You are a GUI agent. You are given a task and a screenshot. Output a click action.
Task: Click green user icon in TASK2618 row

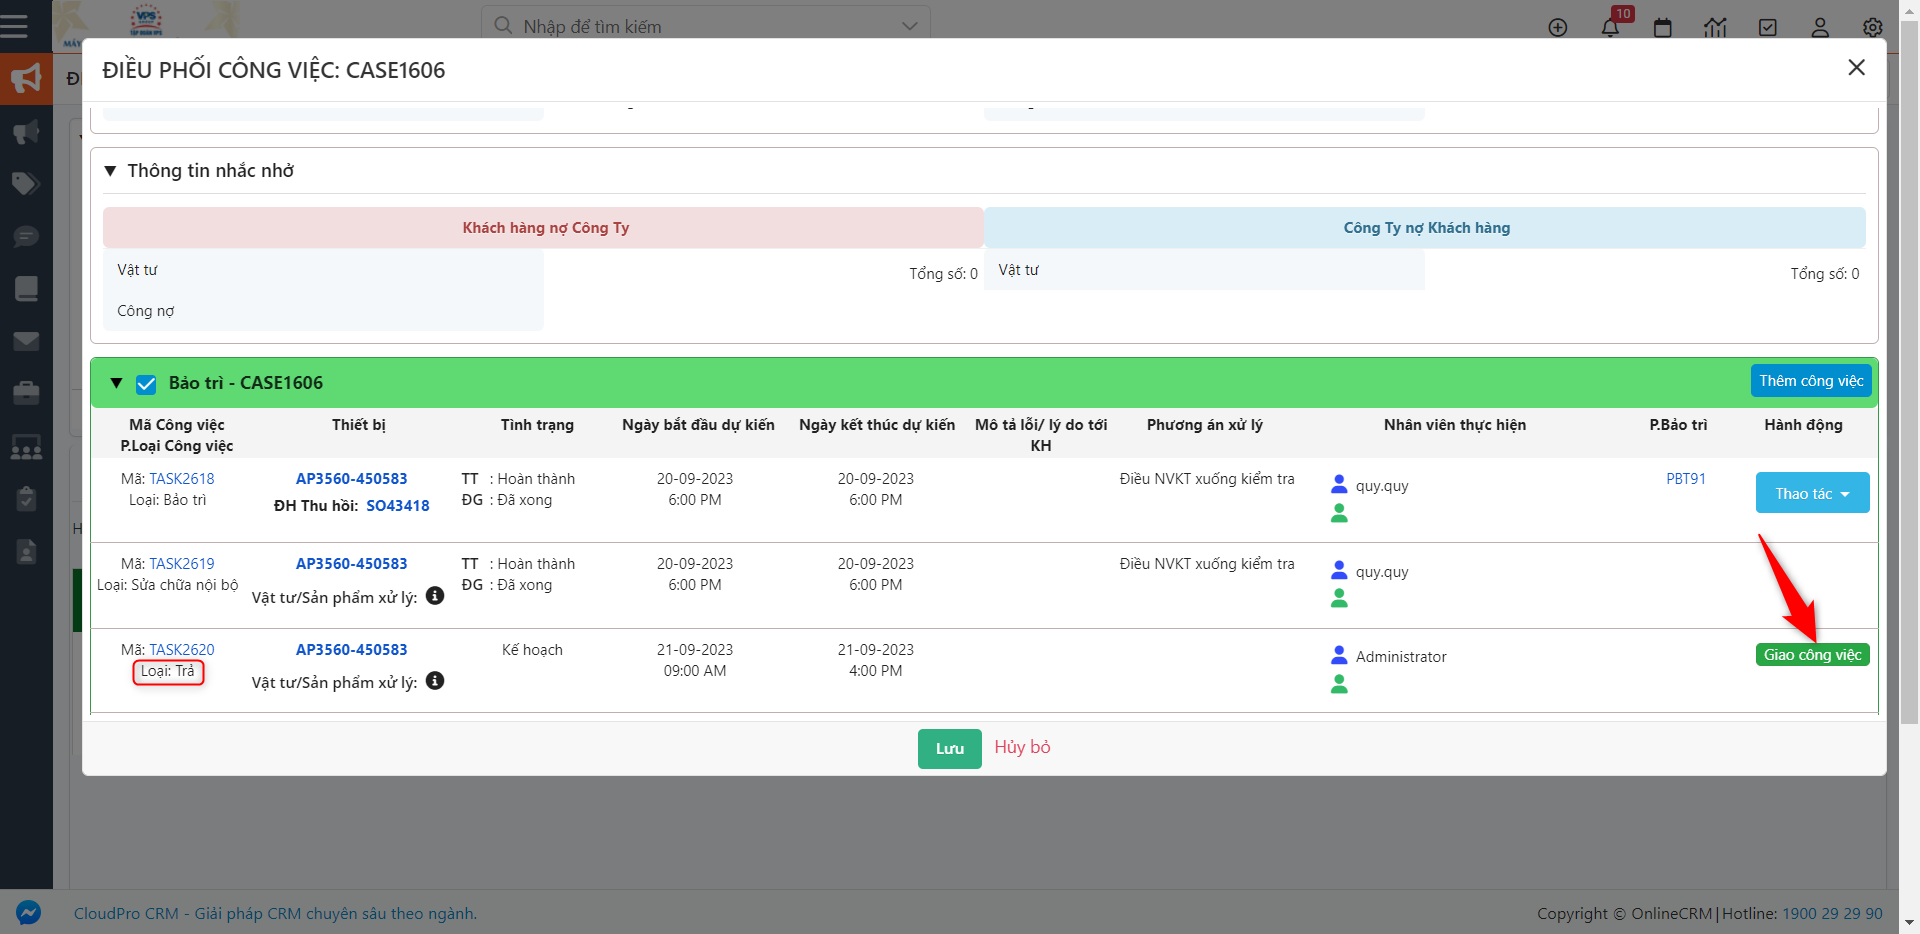click(1339, 513)
